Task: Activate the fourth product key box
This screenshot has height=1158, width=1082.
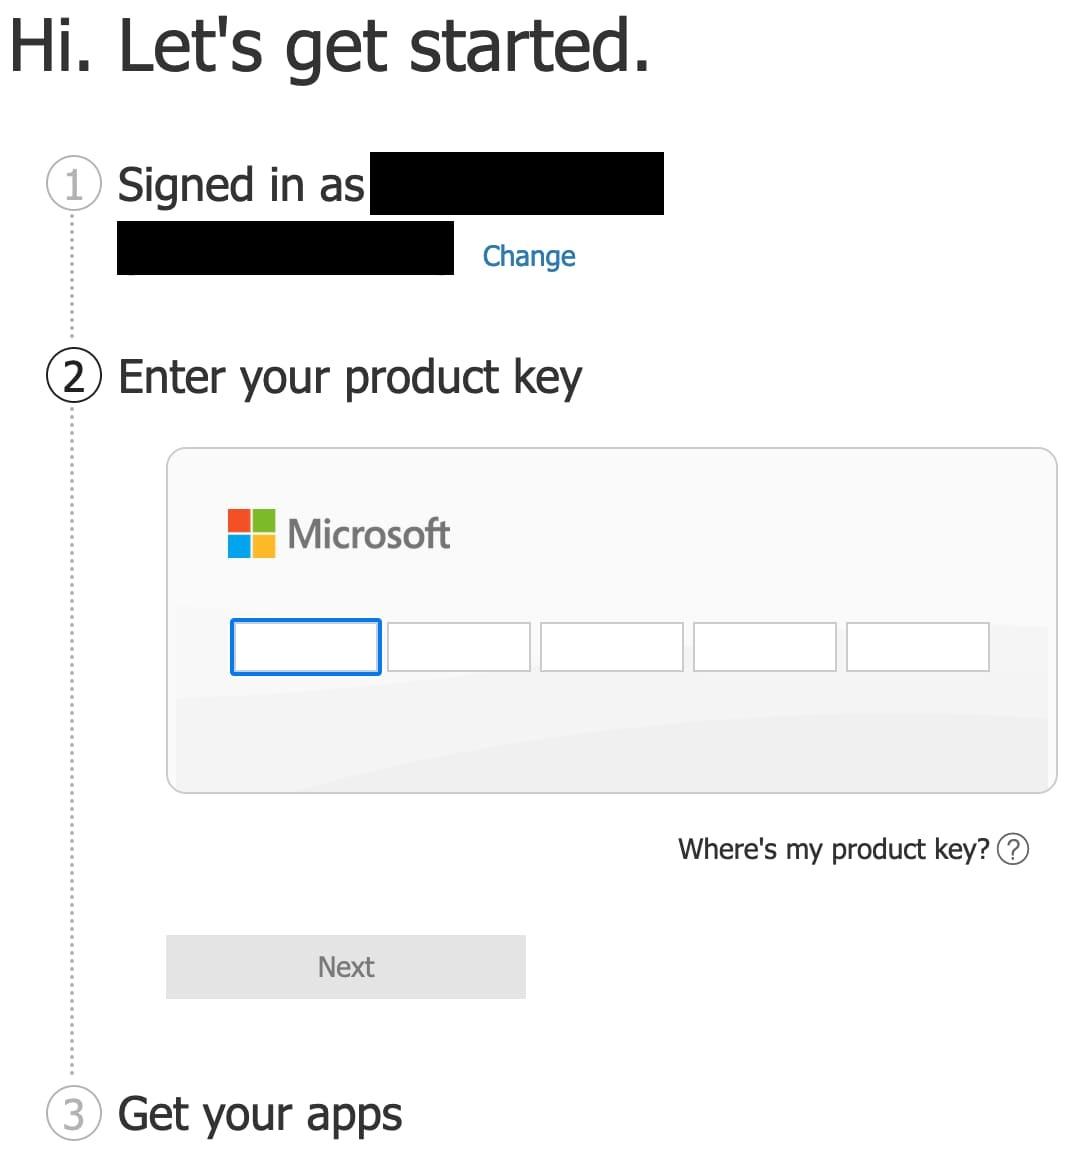Action: [764, 647]
